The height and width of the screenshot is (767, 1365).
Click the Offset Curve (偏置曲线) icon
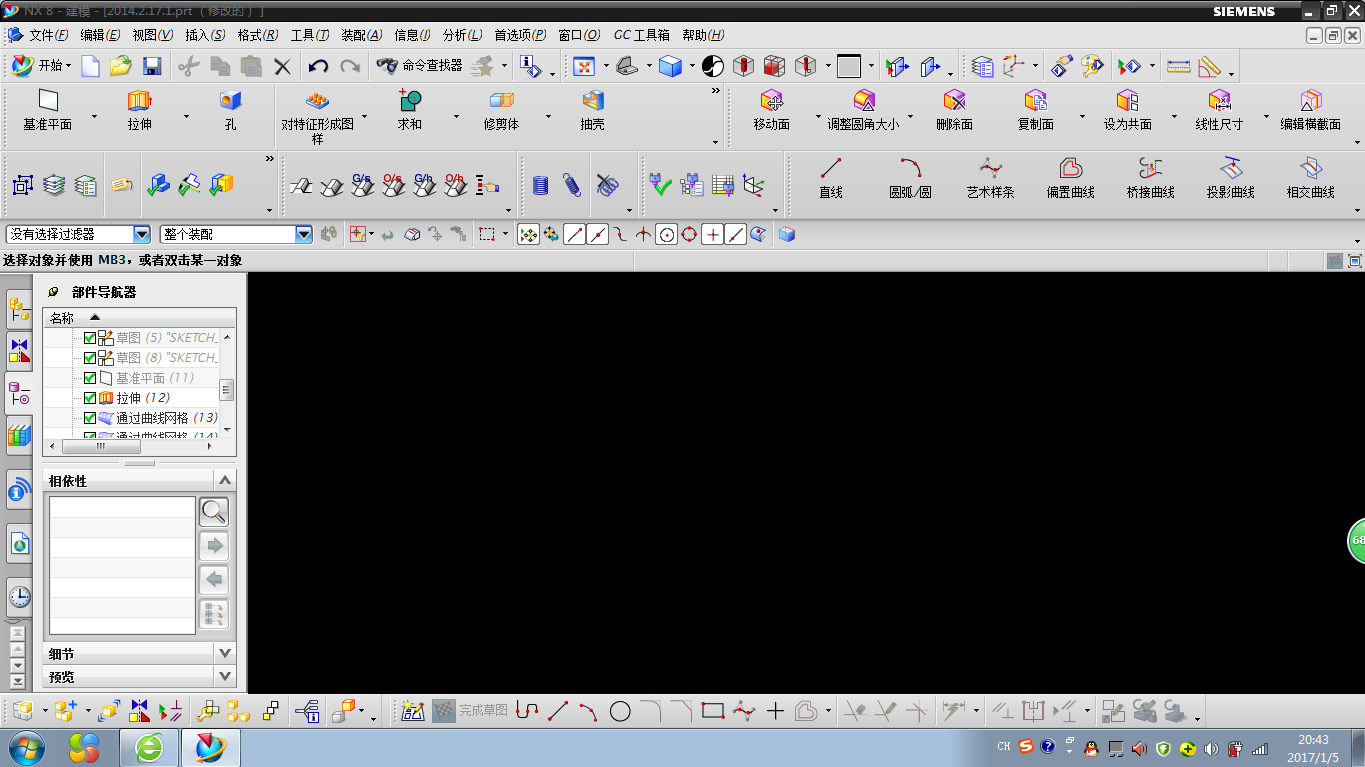tap(1070, 167)
